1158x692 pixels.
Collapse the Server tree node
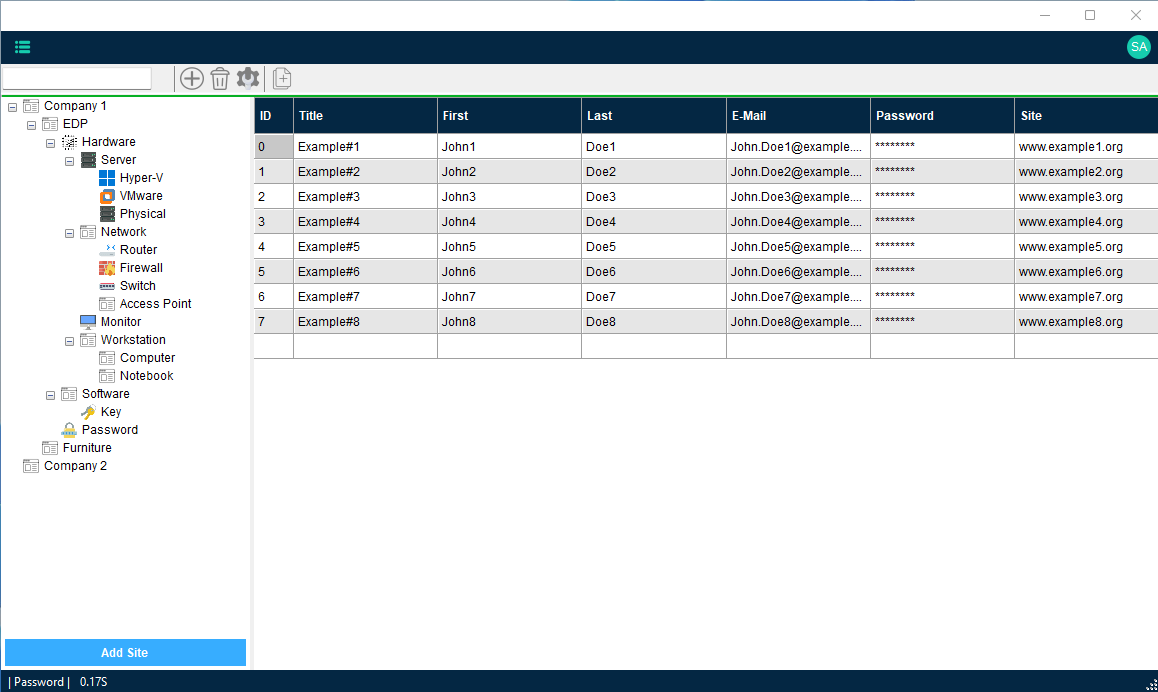coord(69,161)
